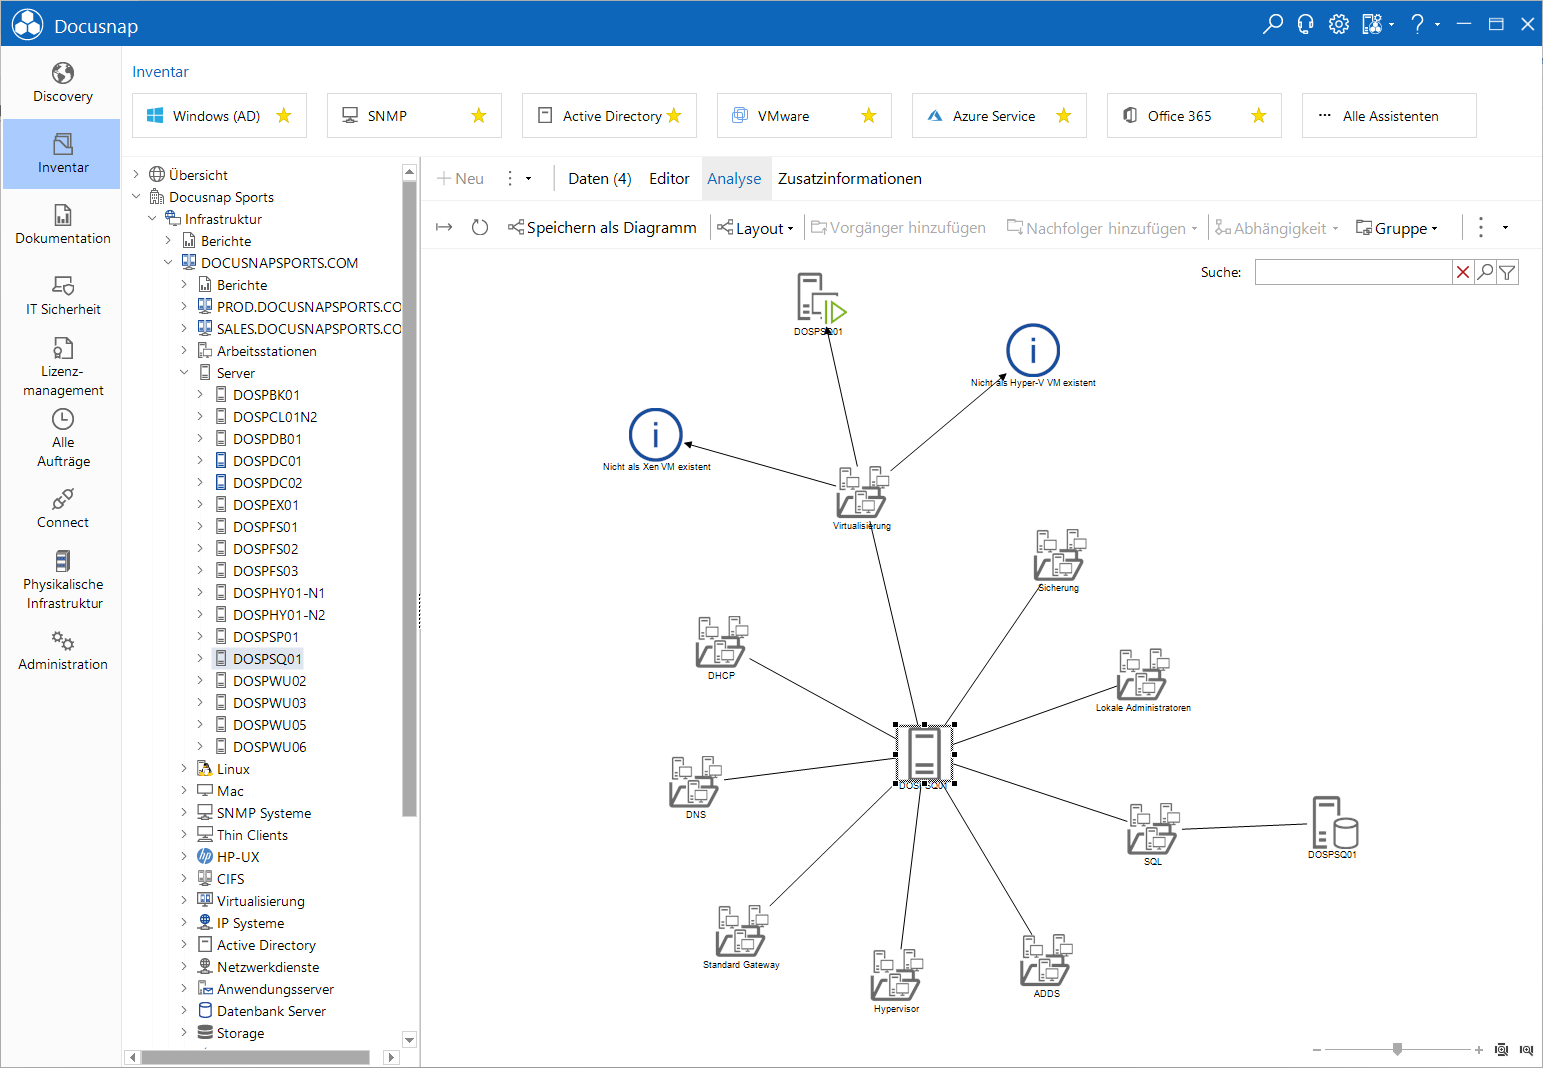Screen dimensions: 1543x1068
Task: Click the Speichern als Diagramm button
Action: pos(602,228)
